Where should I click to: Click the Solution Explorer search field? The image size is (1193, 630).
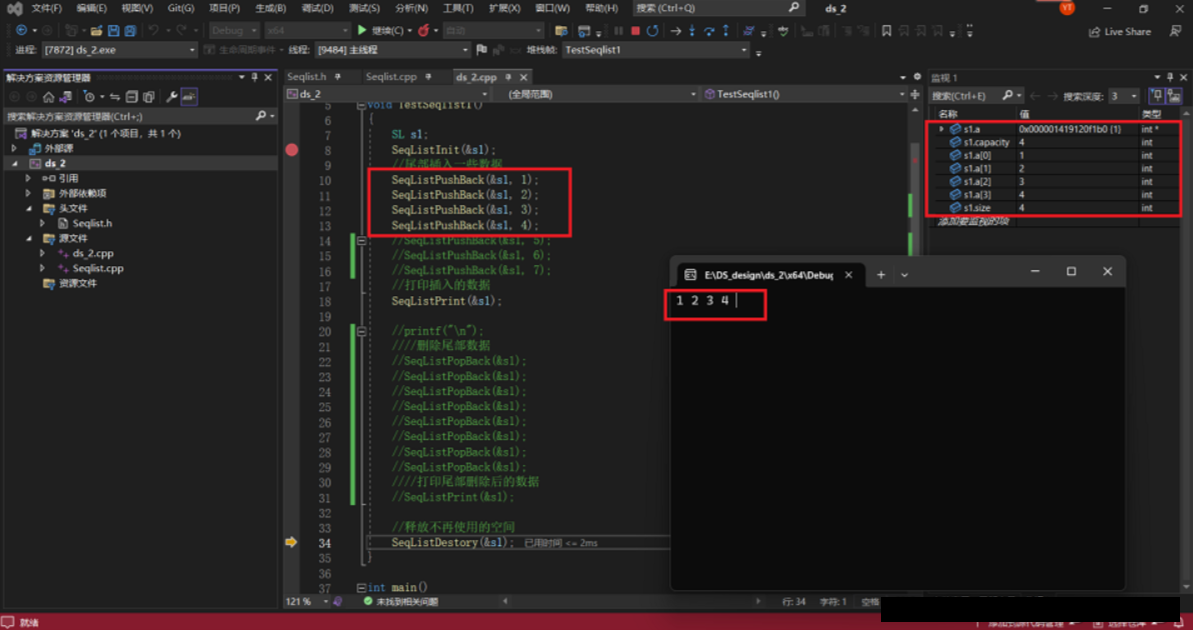tap(141, 116)
